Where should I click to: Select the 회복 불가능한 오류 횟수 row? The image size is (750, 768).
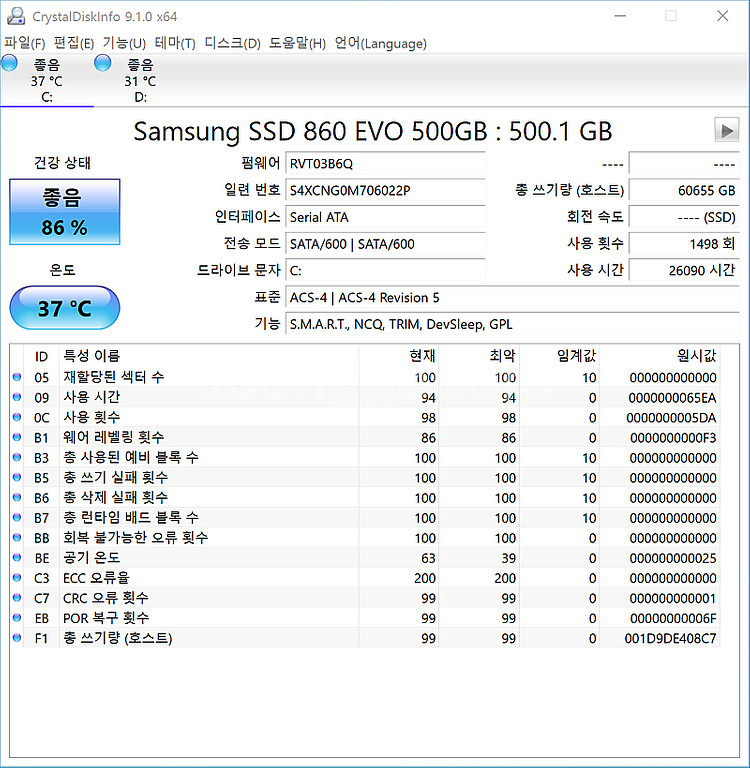tap(364, 537)
